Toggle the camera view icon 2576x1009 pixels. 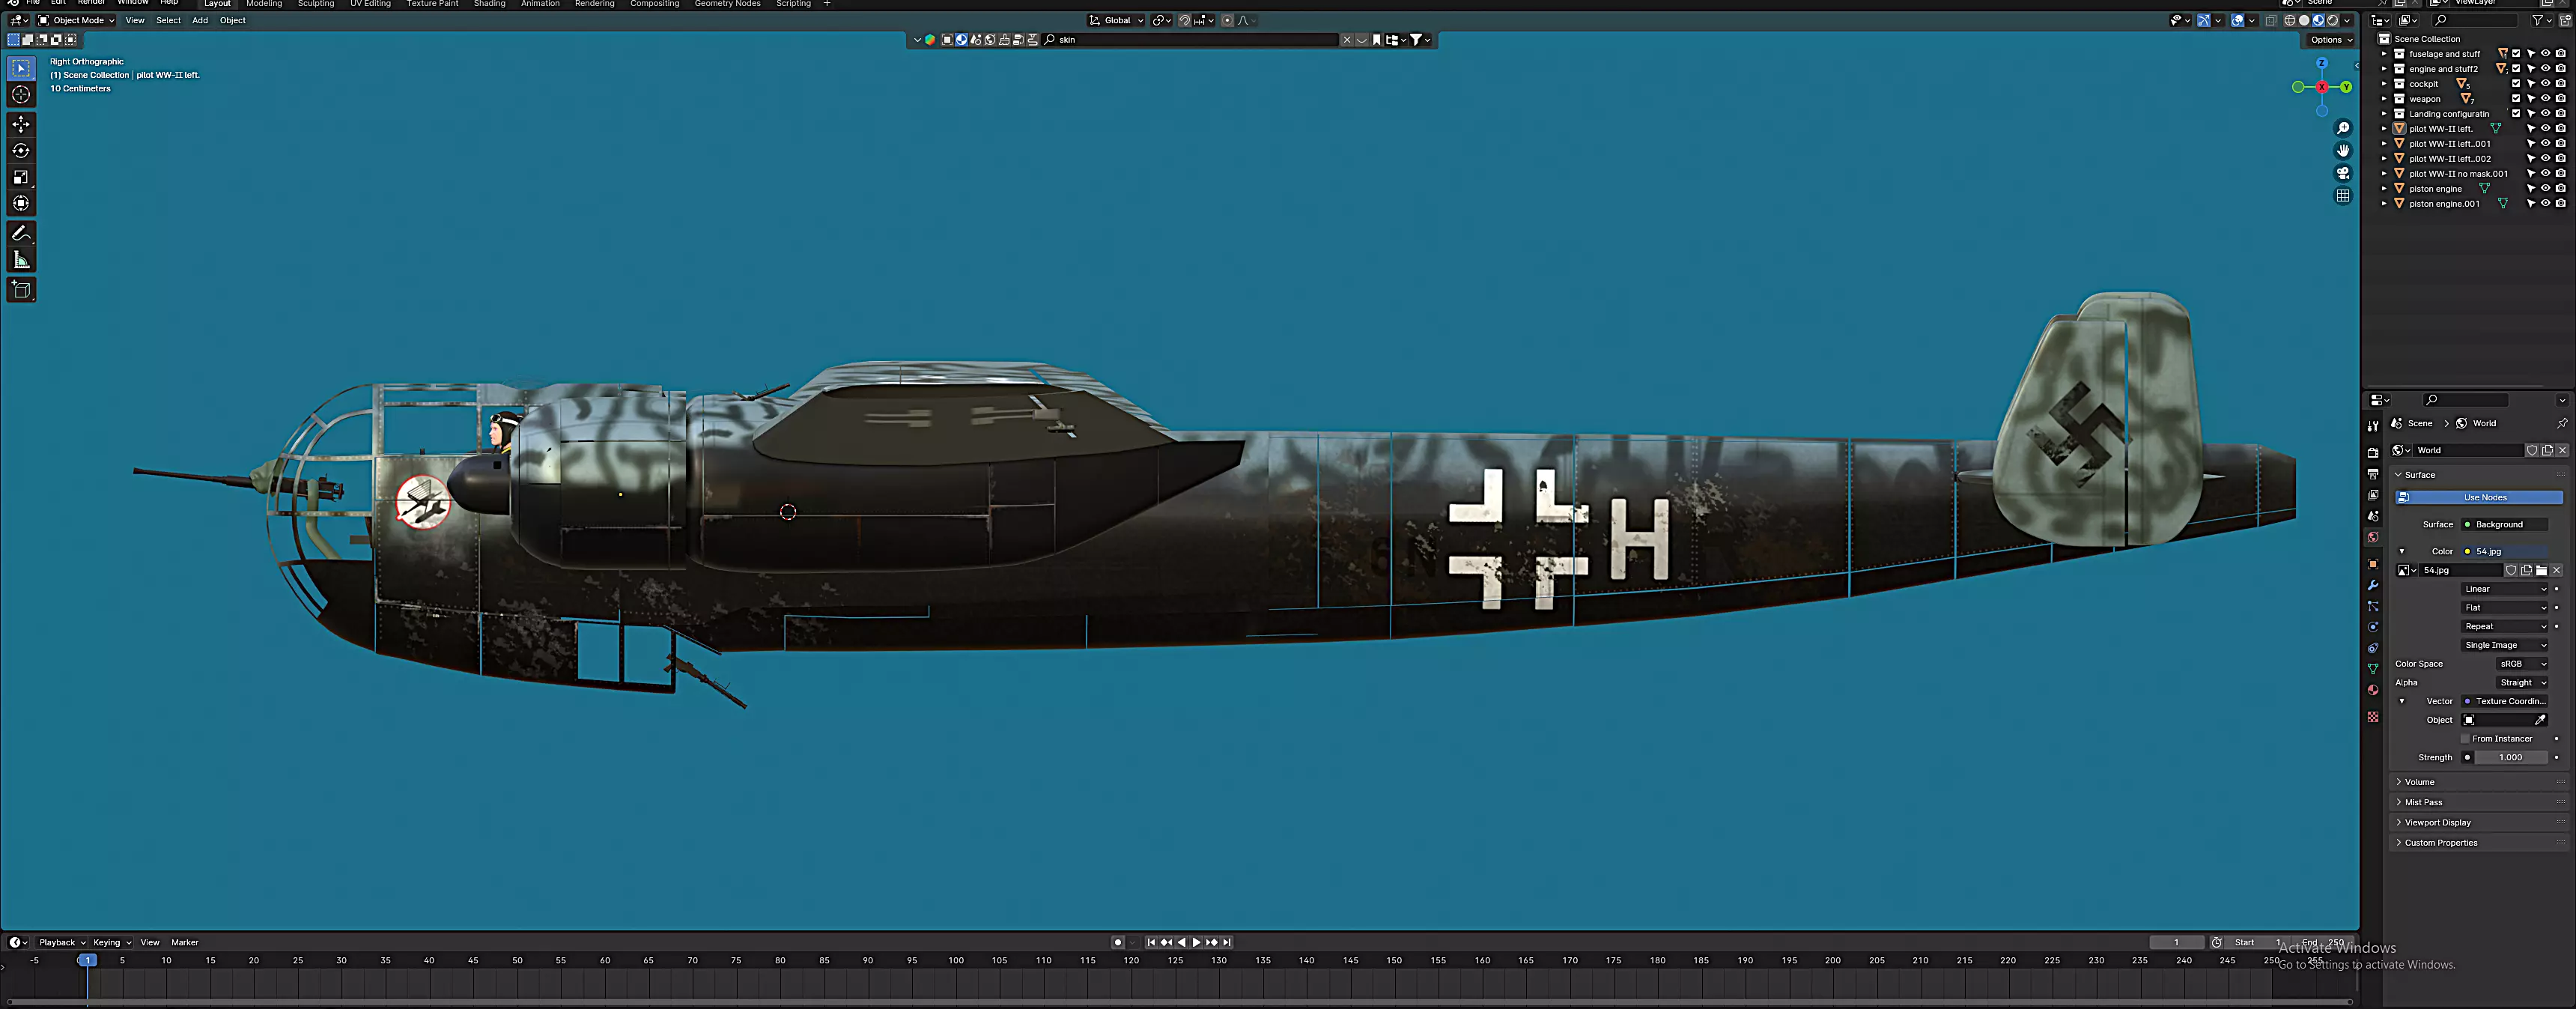point(2342,173)
